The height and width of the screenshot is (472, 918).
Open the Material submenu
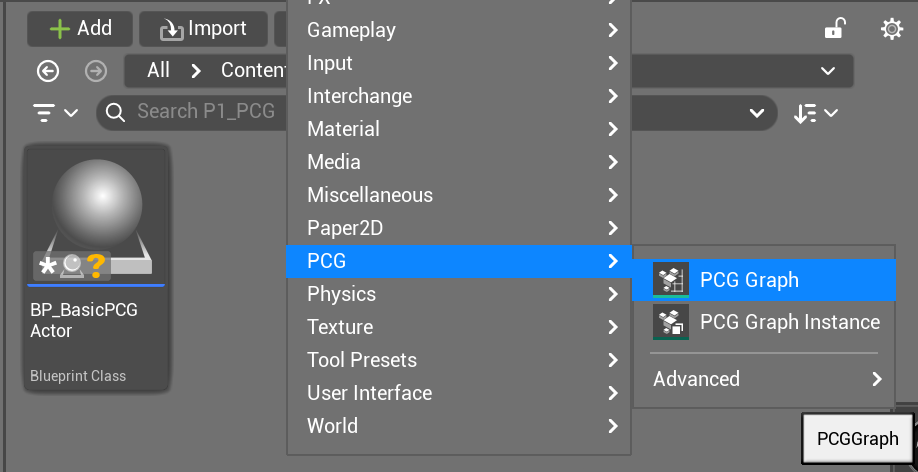pos(458,129)
